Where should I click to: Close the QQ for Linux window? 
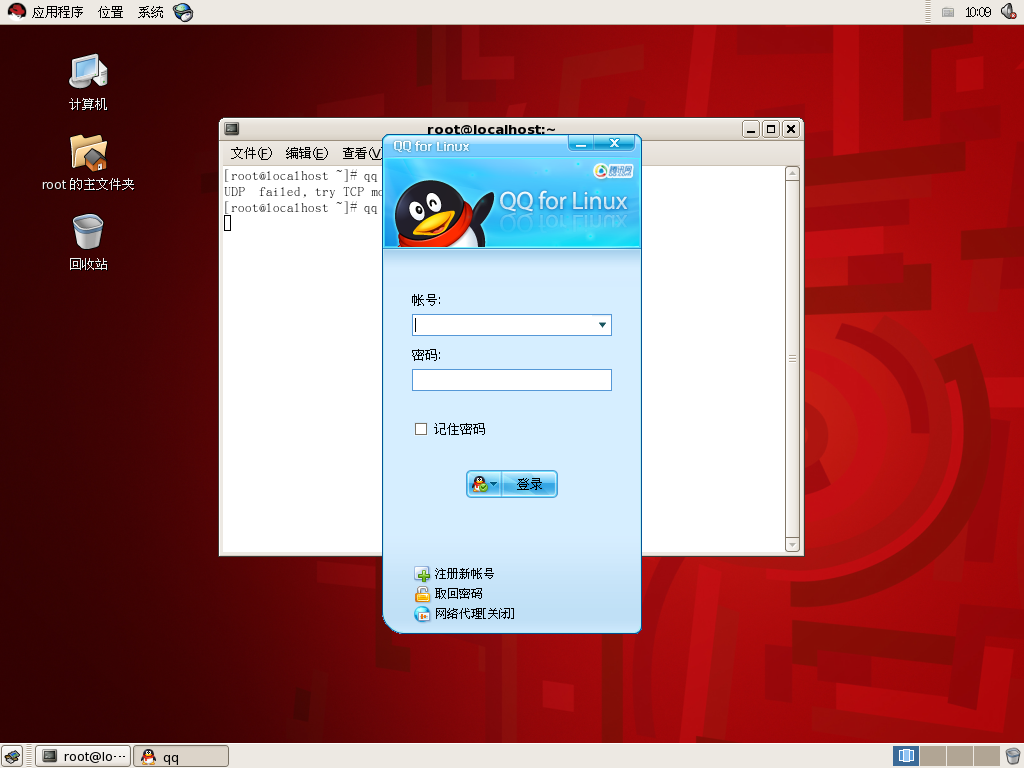tap(614, 143)
